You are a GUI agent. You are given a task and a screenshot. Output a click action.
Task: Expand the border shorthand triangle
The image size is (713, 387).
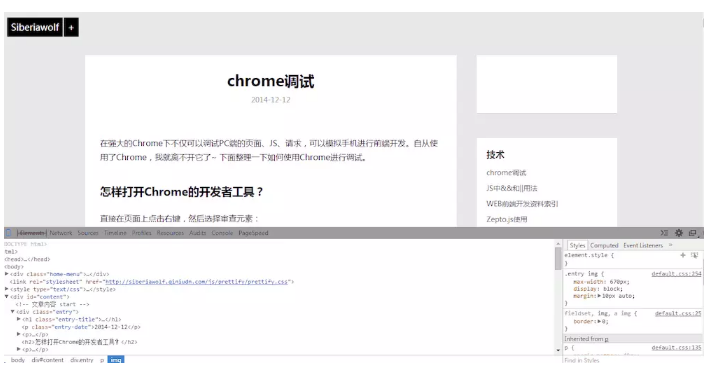coord(599,321)
